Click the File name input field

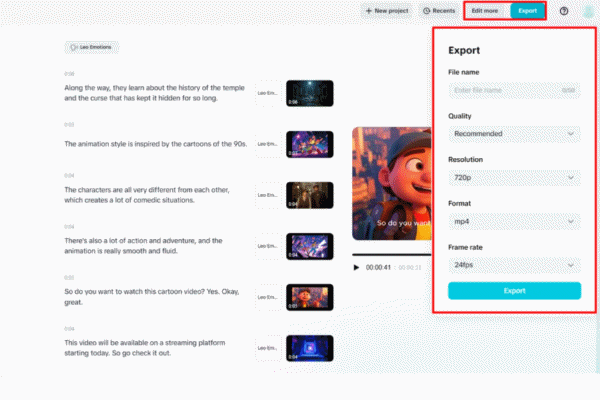[514, 91]
